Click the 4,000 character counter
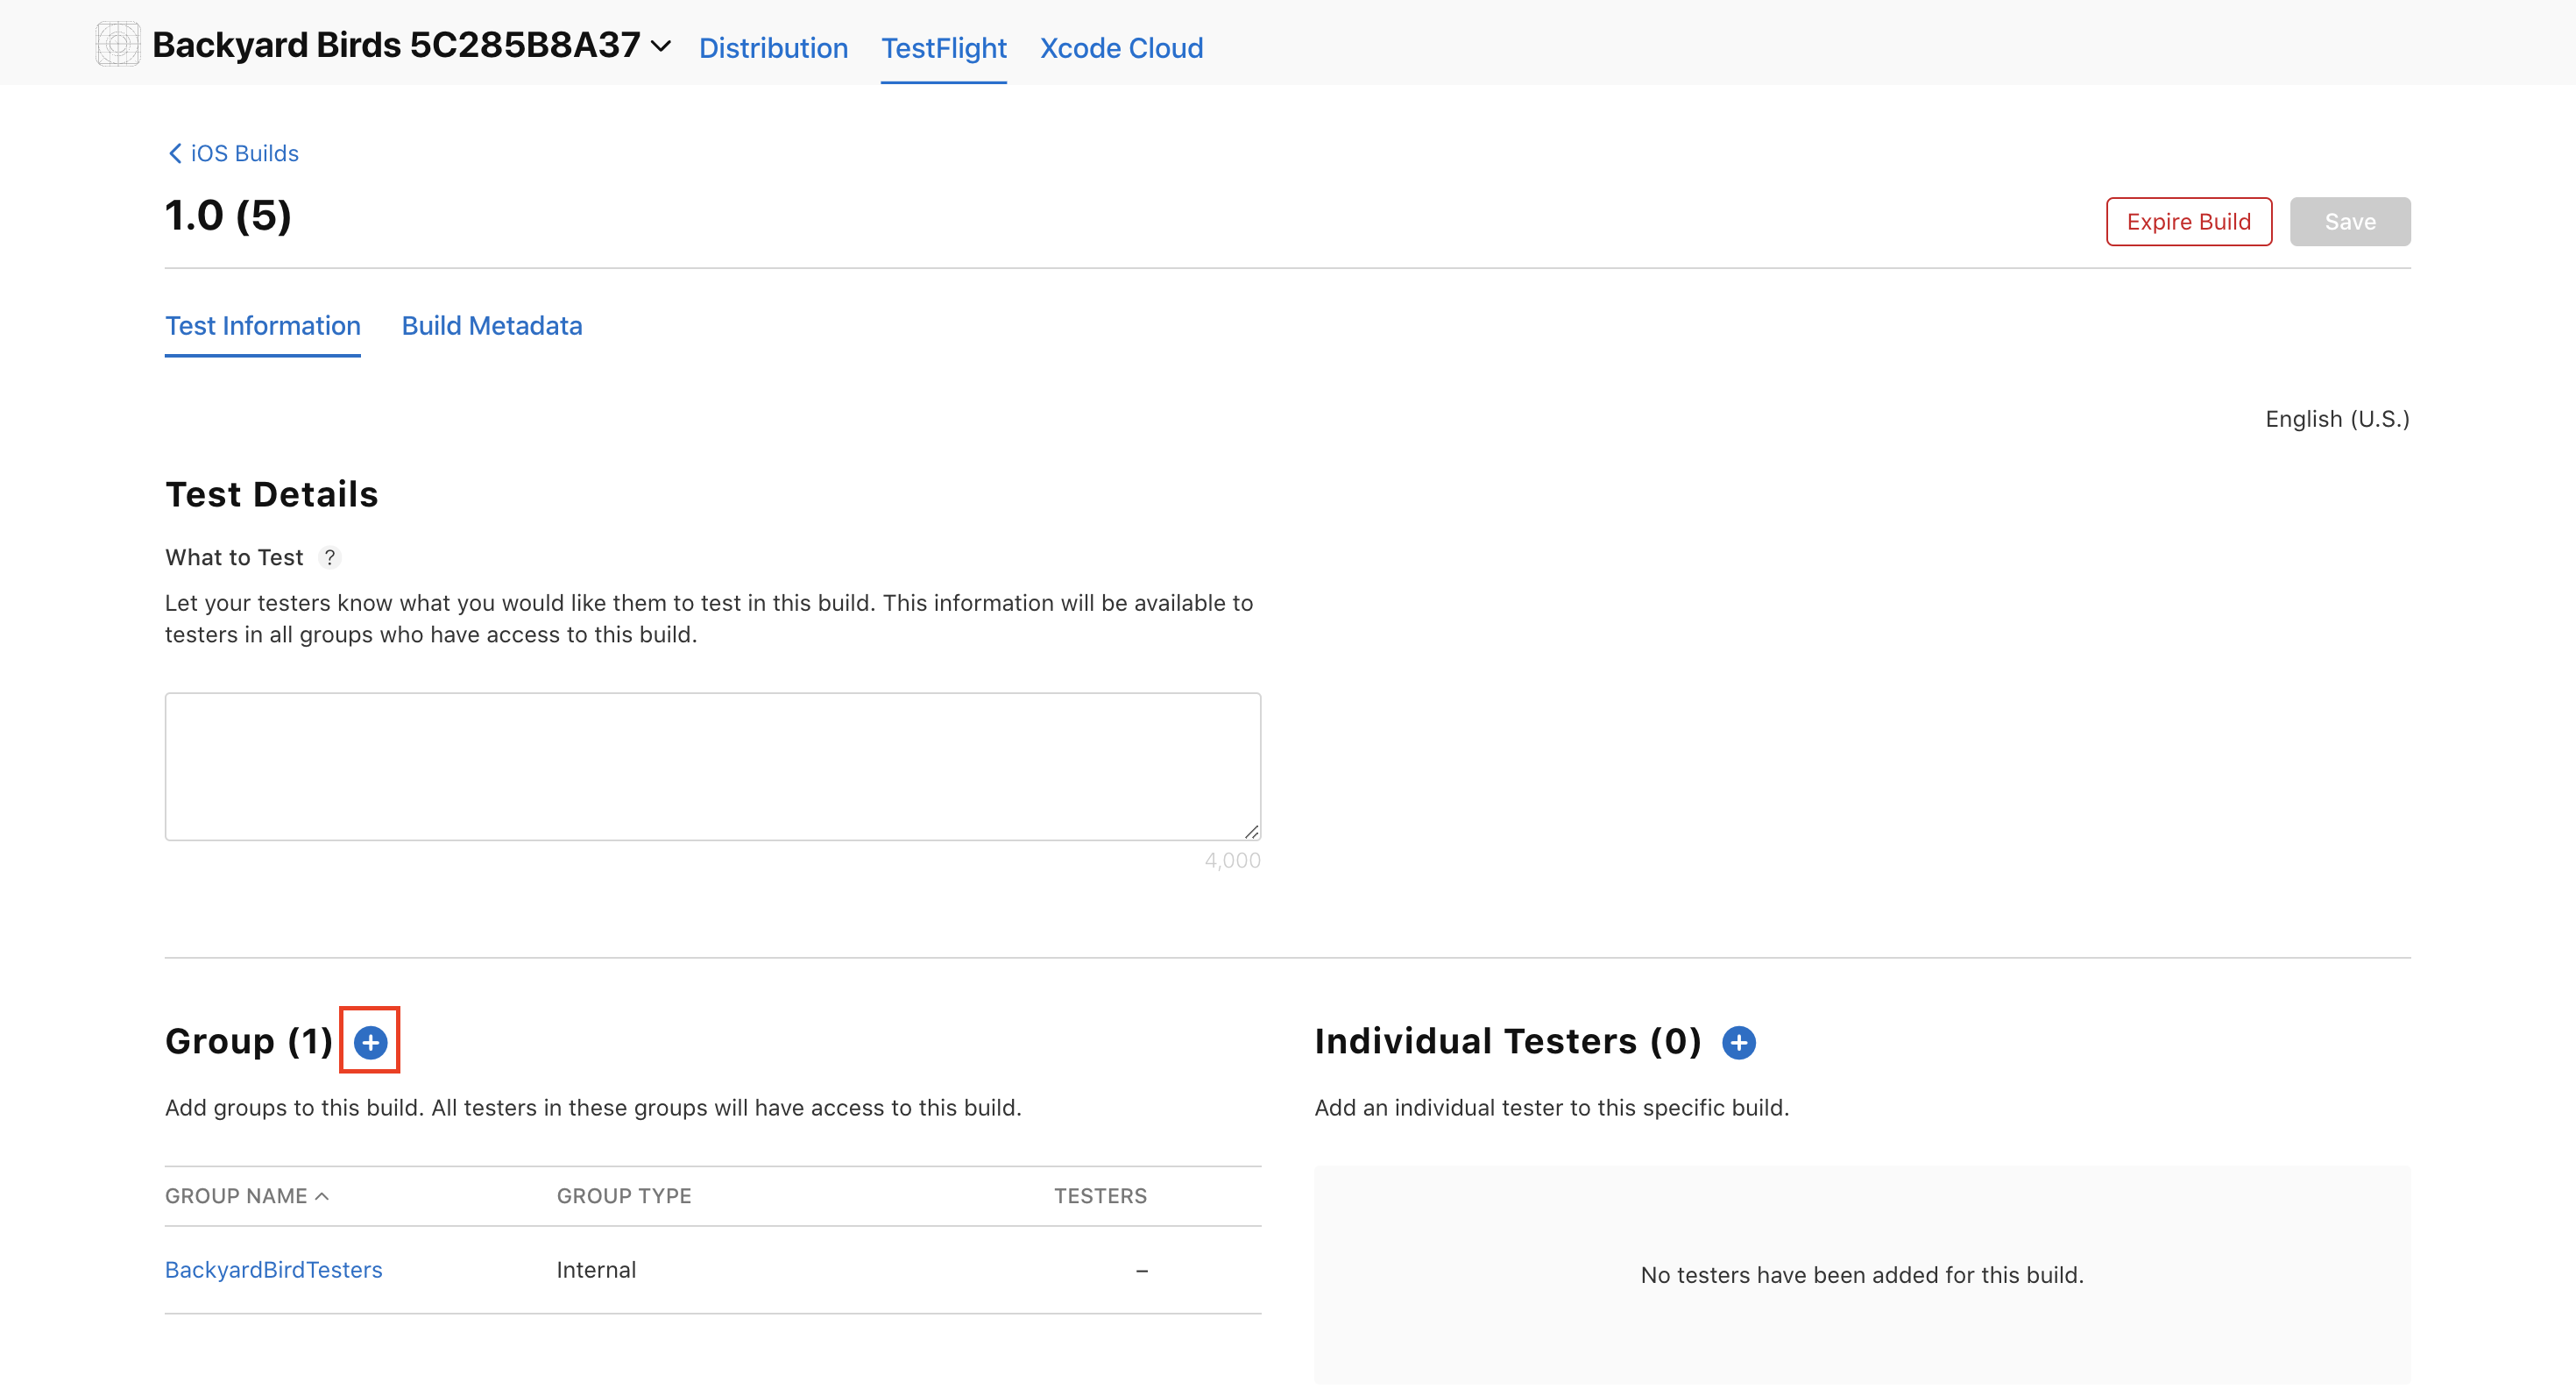Screen dimensions: 2576x1396 point(1232,860)
